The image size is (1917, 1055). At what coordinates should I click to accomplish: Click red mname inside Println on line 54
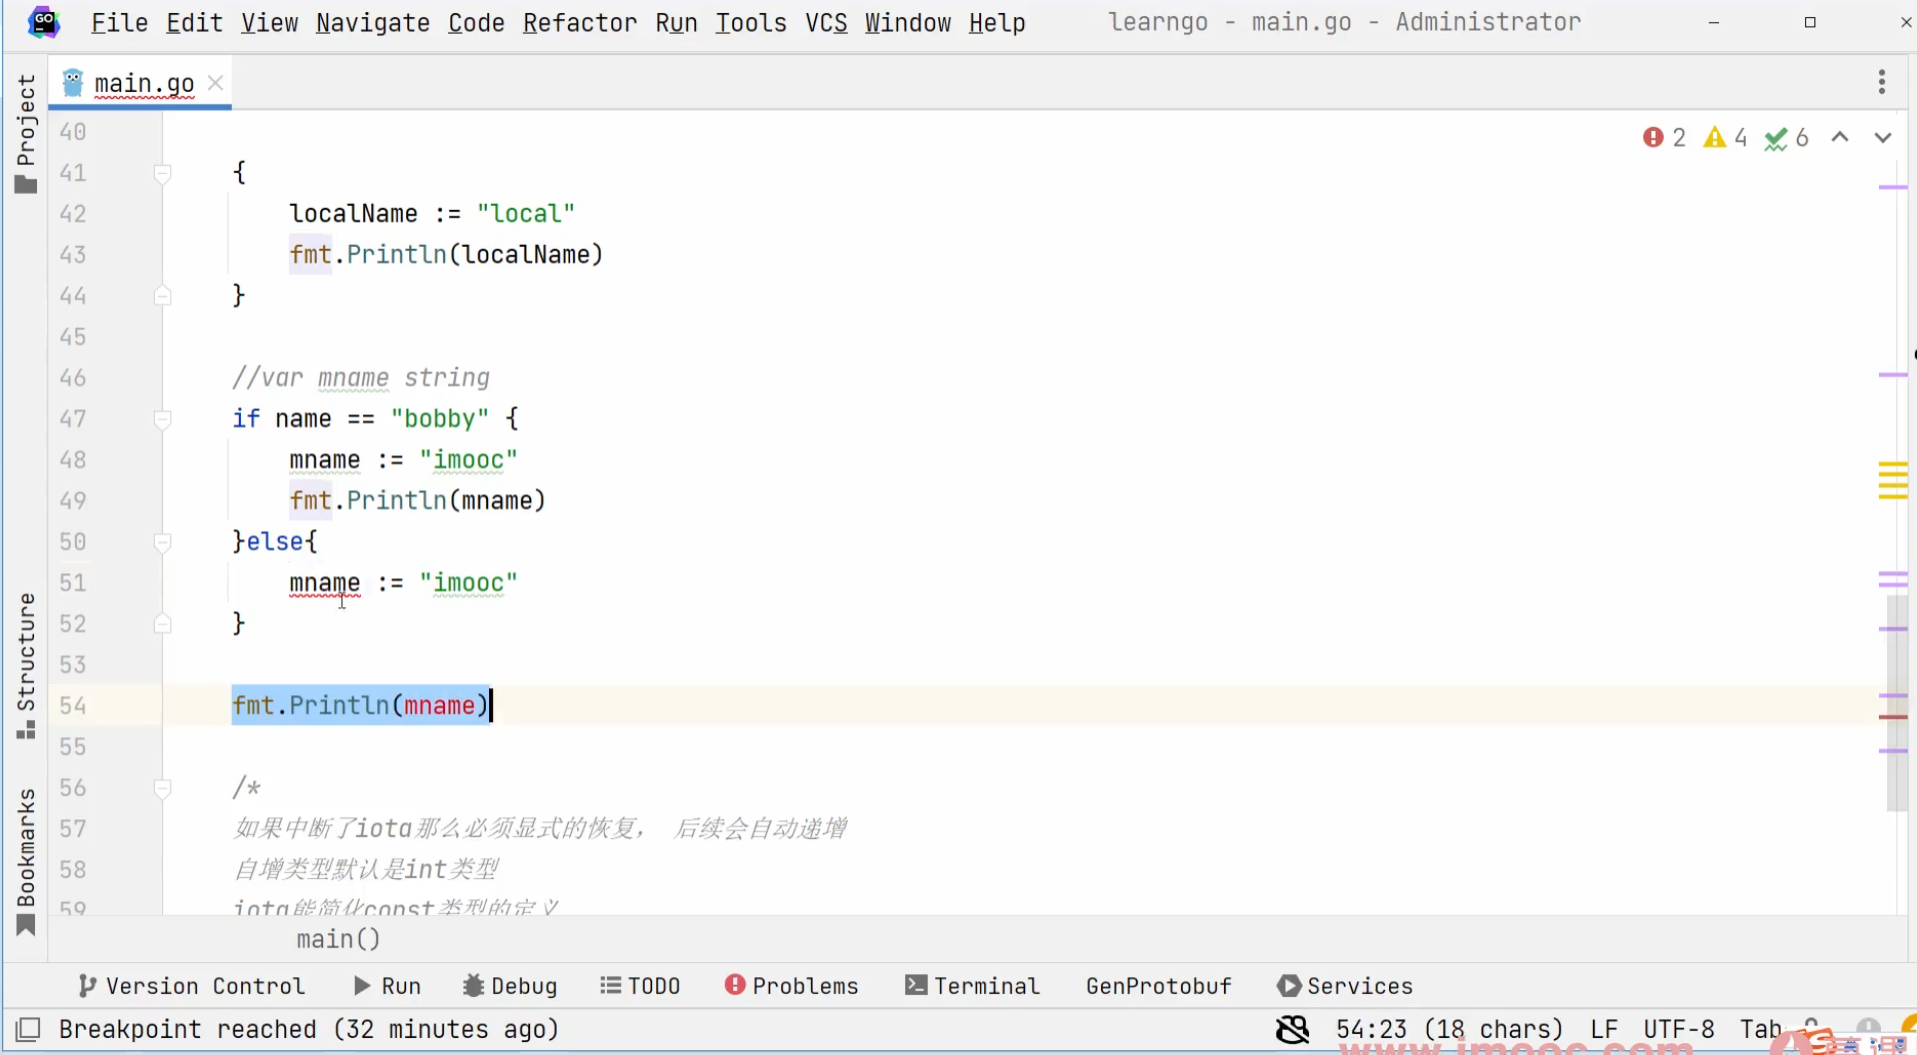(x=439, y=706)
